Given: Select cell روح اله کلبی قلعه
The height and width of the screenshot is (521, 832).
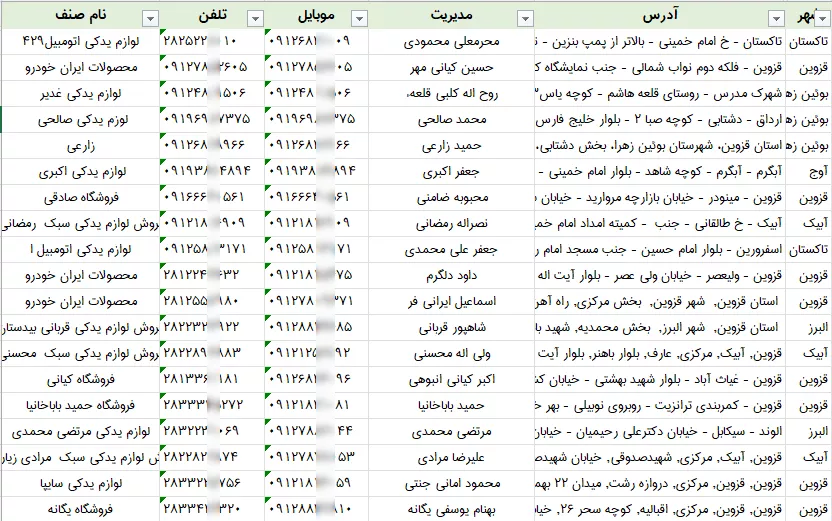Looking at the screenshot, I should pos(452,93).
